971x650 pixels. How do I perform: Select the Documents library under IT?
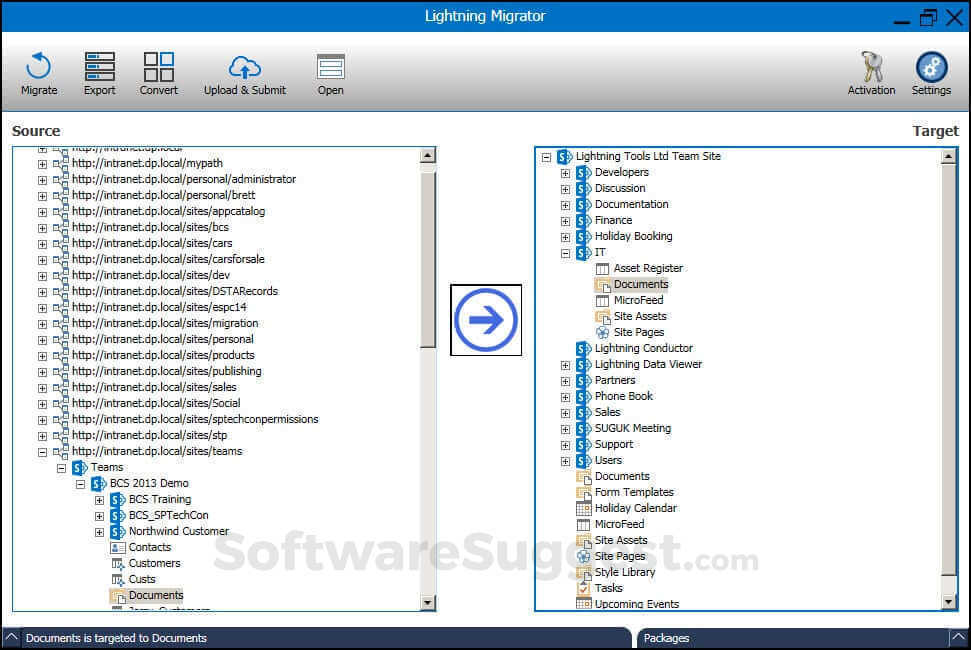pyautogui.click(x=644, y=284)
